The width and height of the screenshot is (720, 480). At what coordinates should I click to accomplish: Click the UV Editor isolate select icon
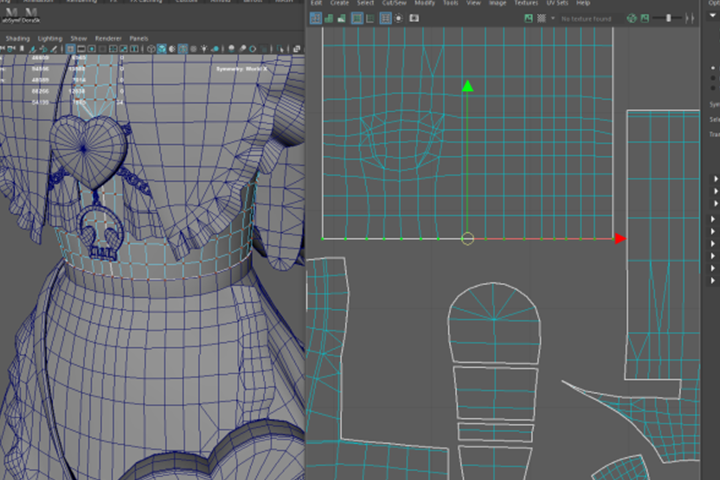click(399, 18)
